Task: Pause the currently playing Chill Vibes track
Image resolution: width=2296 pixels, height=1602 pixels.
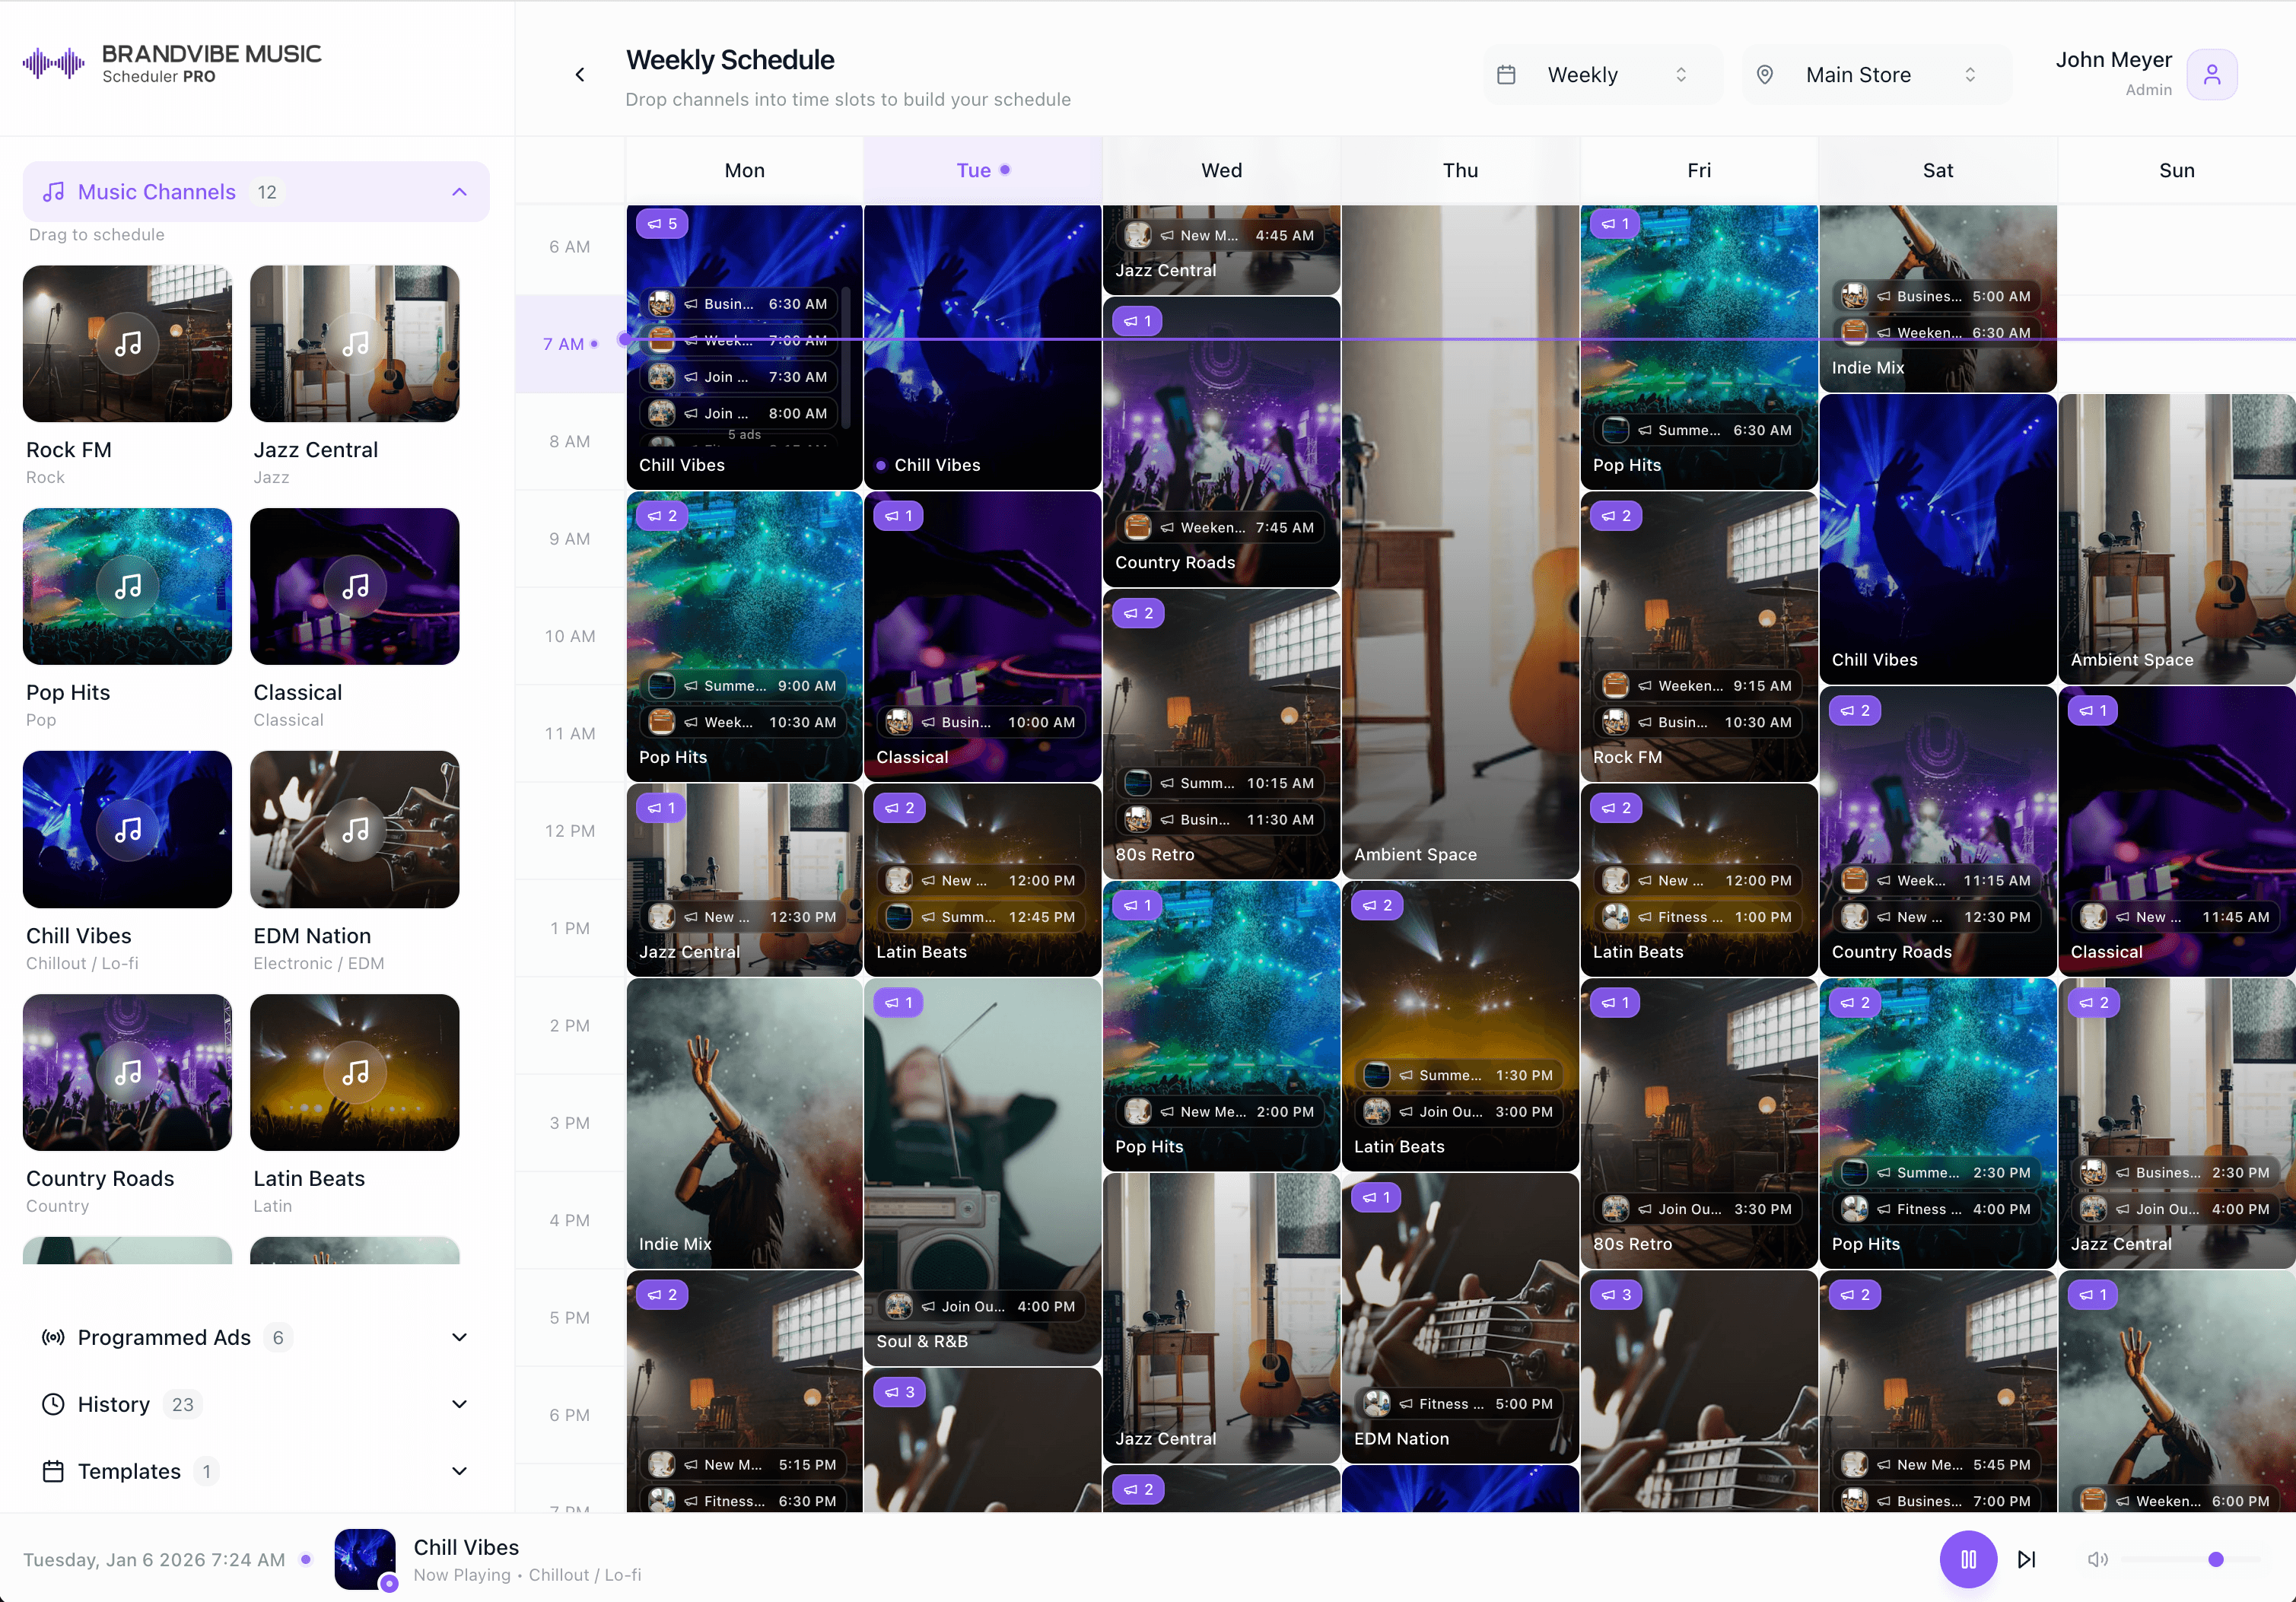Action: point(1968,1559)
